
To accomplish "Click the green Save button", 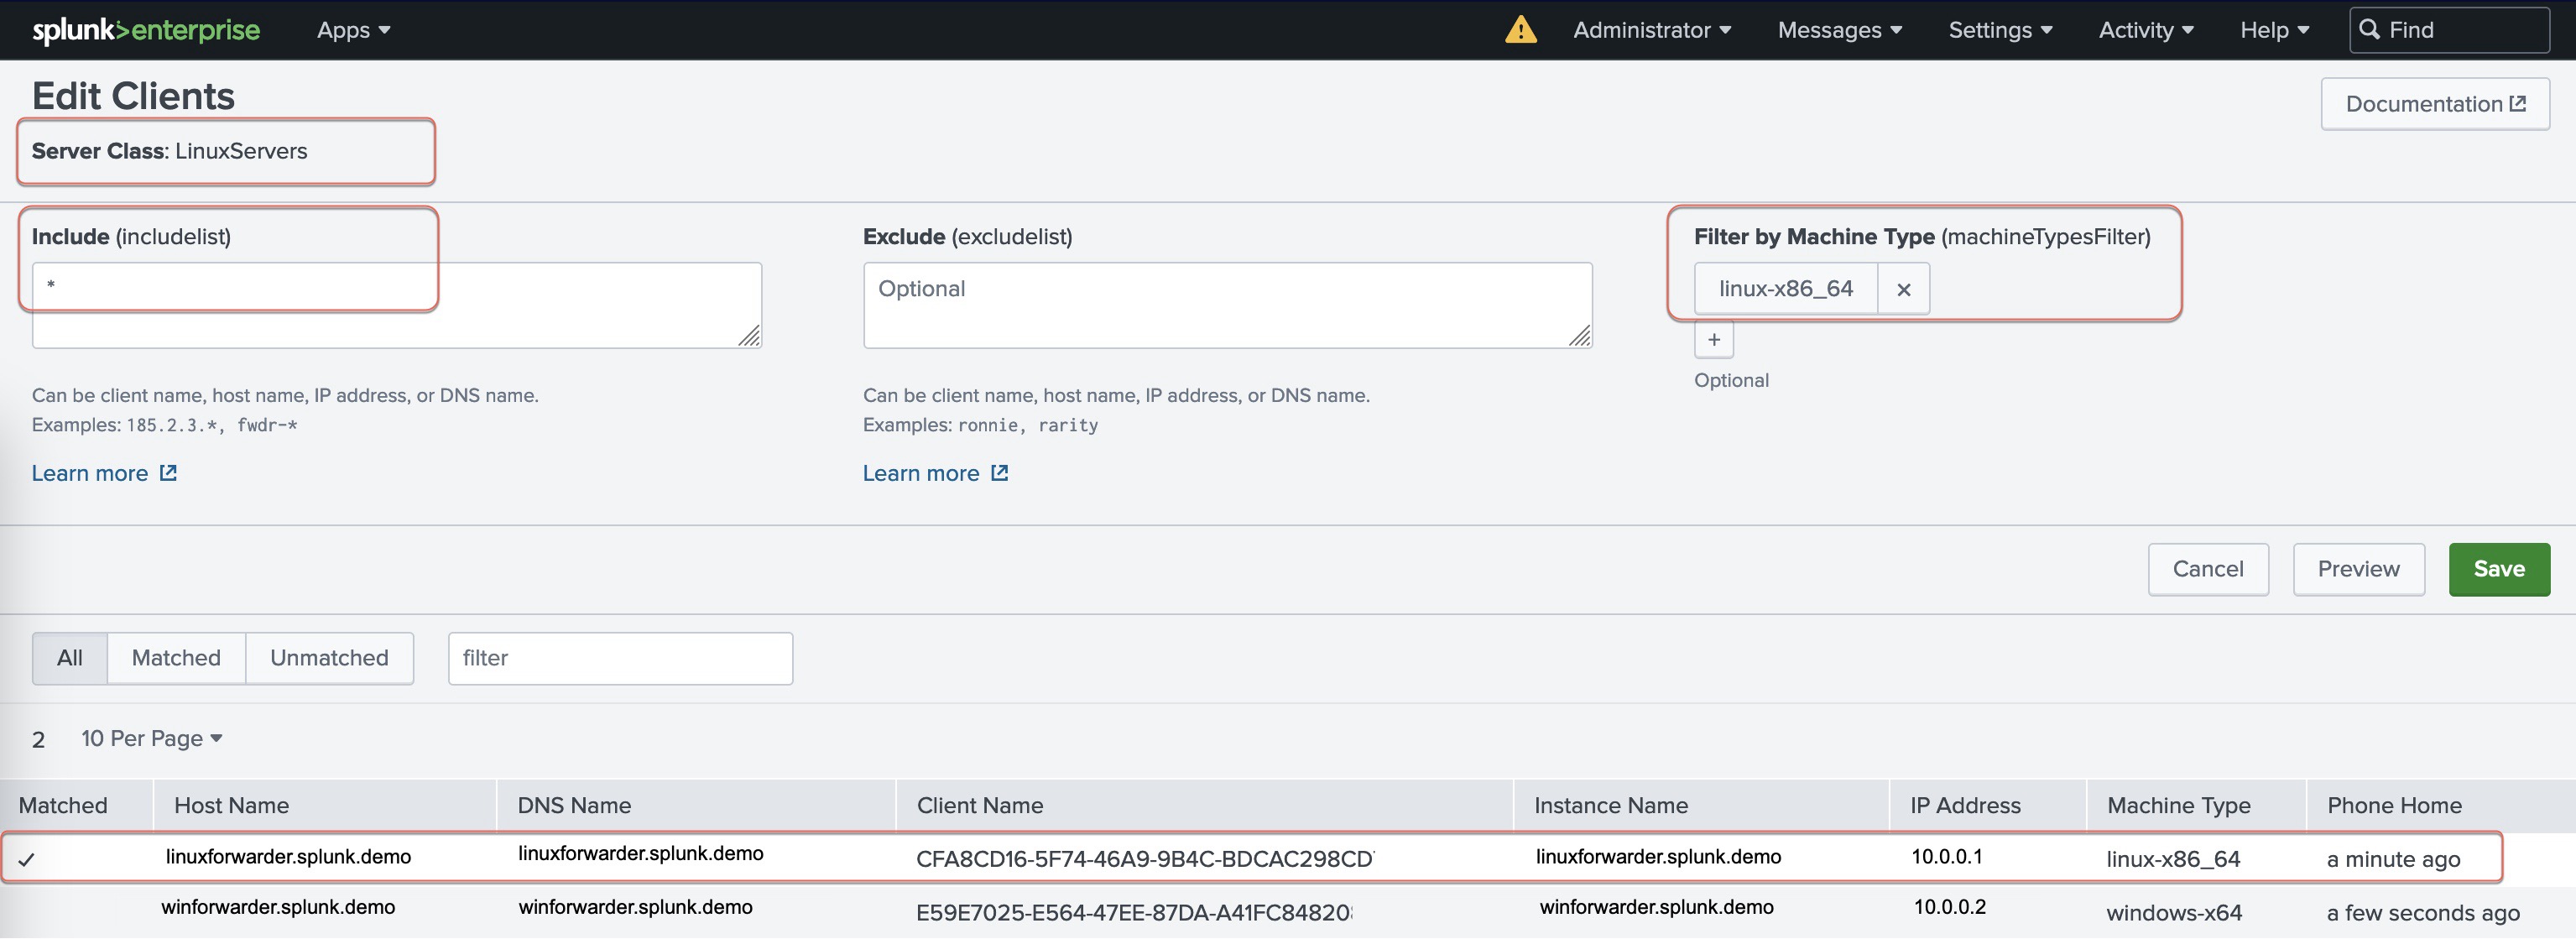I will [2498, 569].
